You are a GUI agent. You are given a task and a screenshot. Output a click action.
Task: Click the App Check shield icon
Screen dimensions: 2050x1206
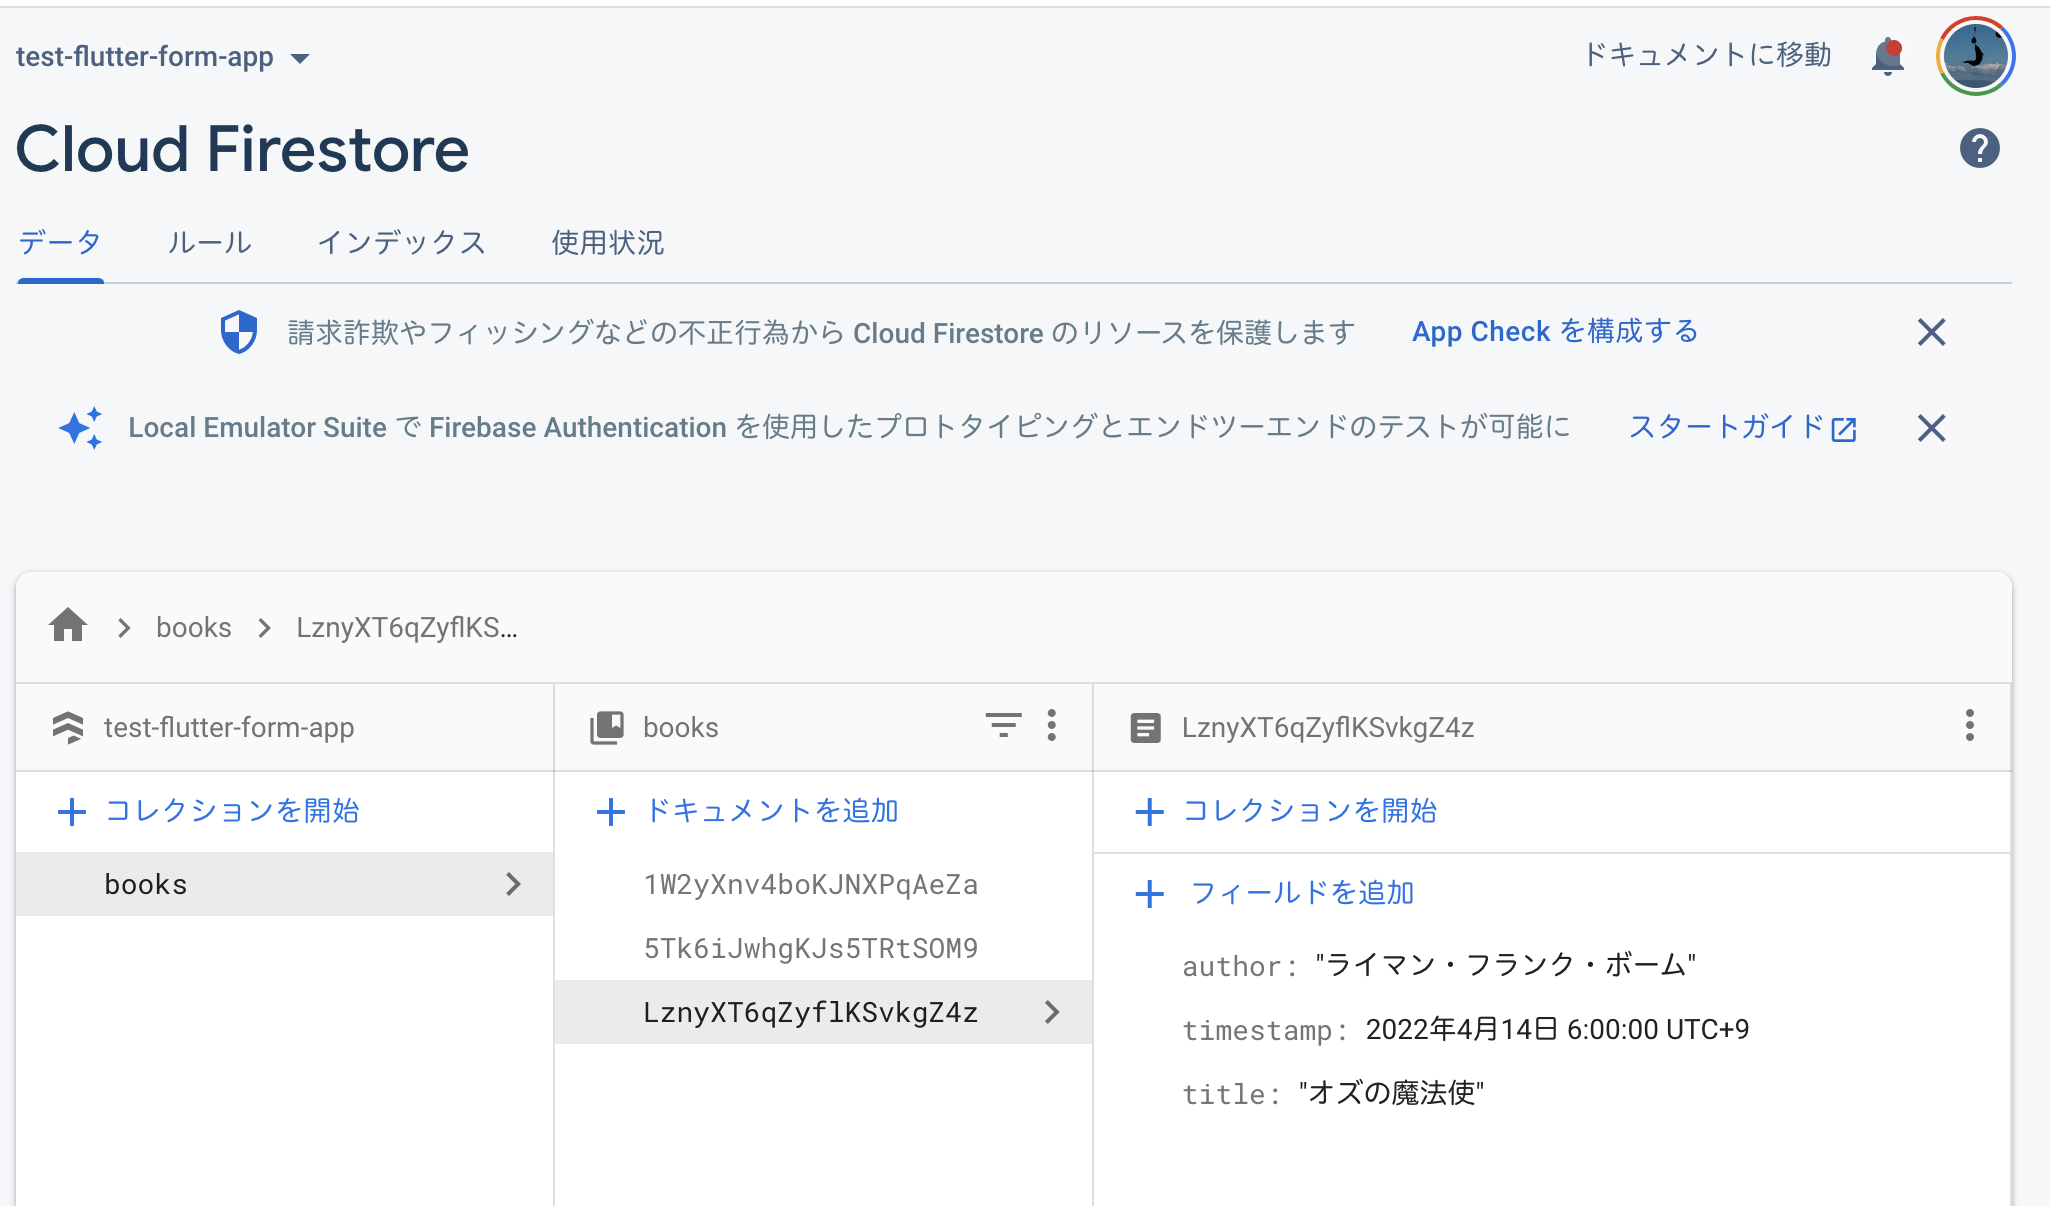(x=239, y=332)
